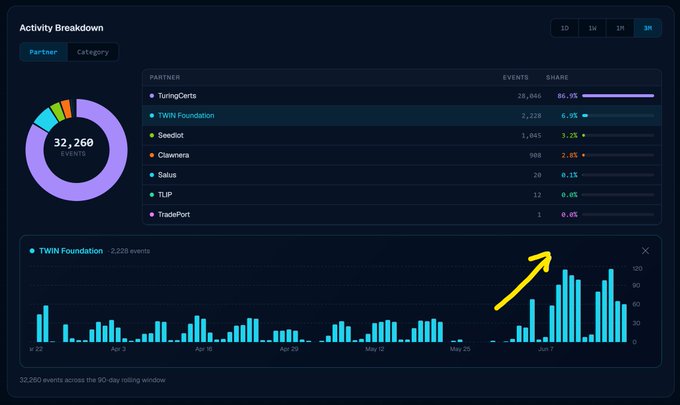Click the 2,228 events value in table
The image size is (680, 405).
[531, 116]
